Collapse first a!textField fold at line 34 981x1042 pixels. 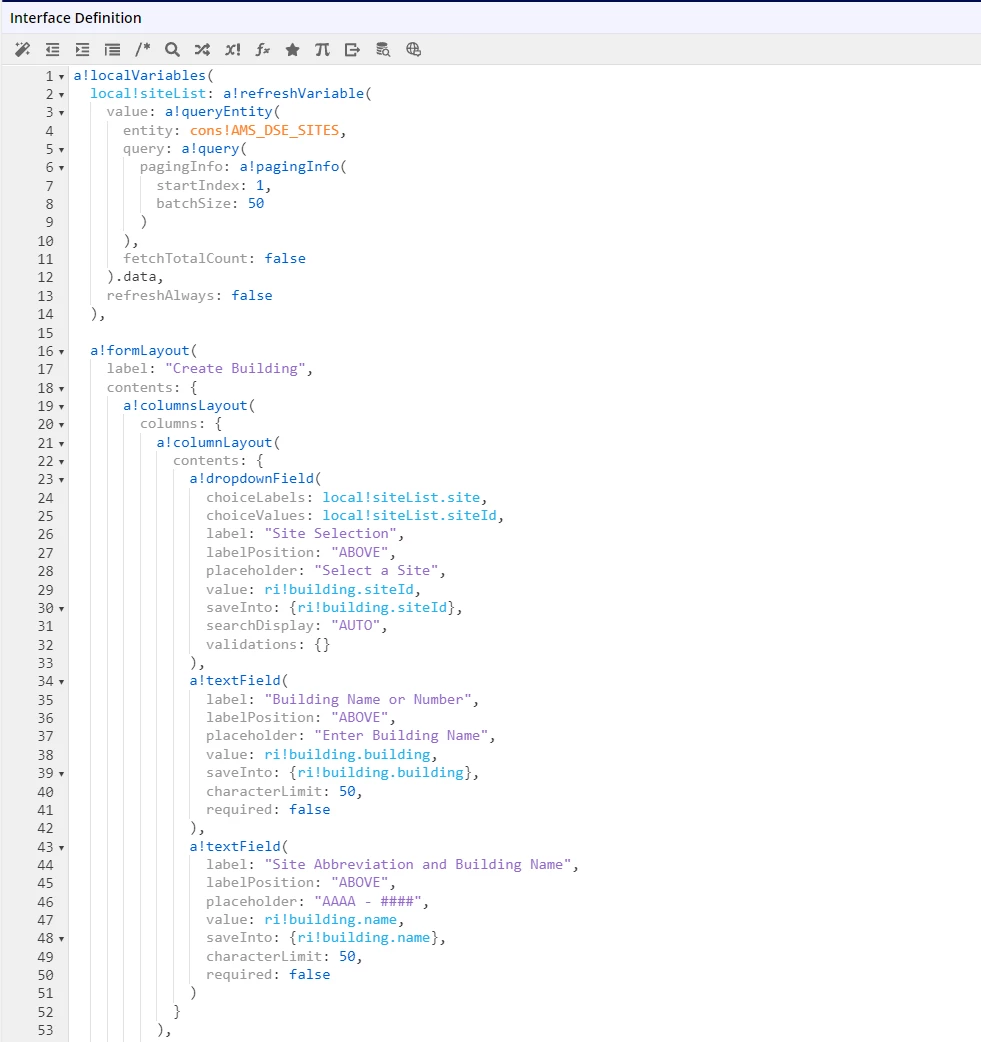61,682
